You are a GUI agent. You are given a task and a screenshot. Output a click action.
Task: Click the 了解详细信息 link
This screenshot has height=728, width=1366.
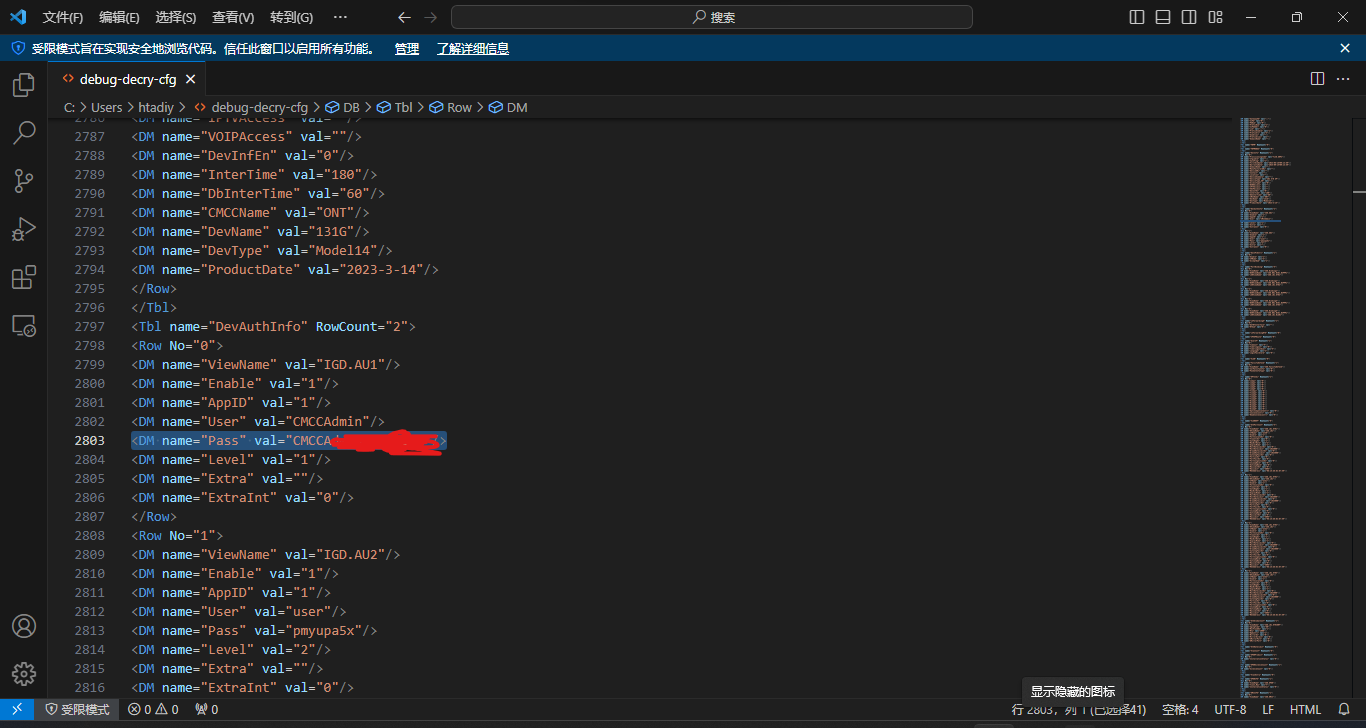click(x=472, y=48)
